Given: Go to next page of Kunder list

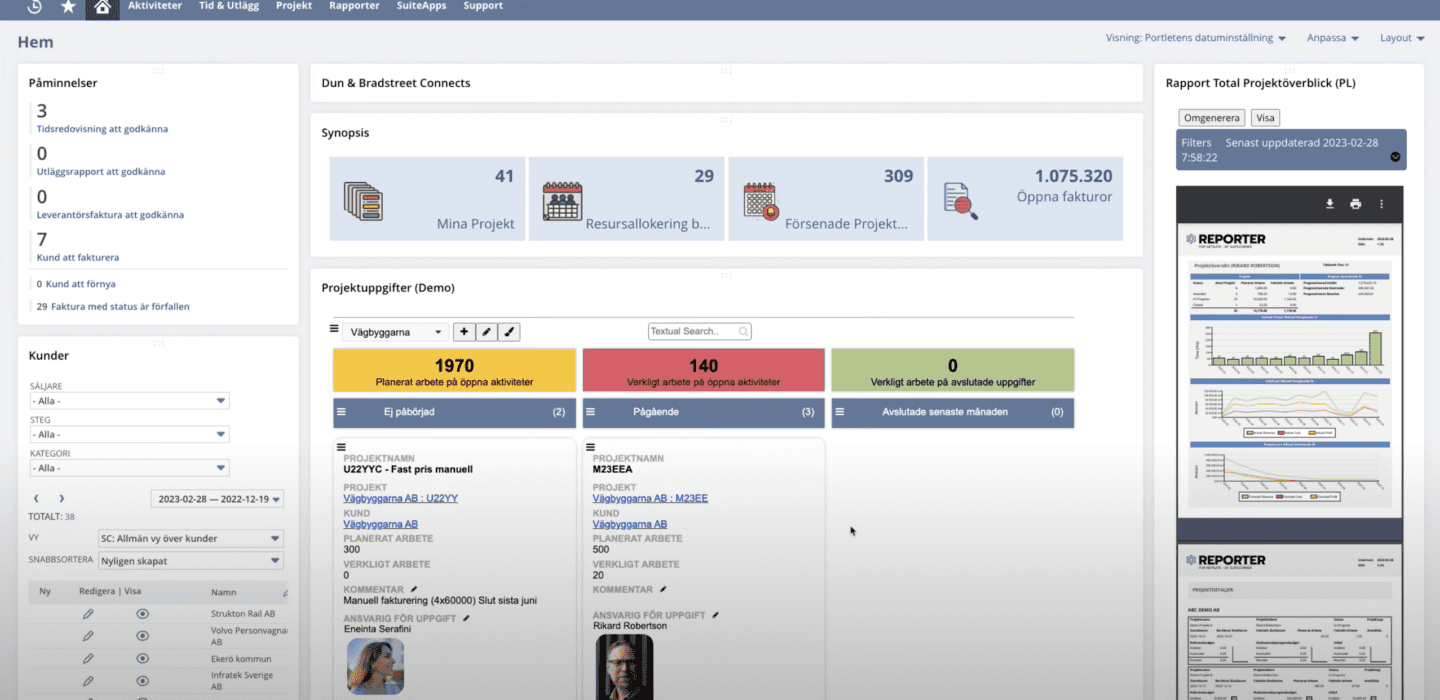Looking at the screenshot, I should pyautogui.click(x=61, y=498).
